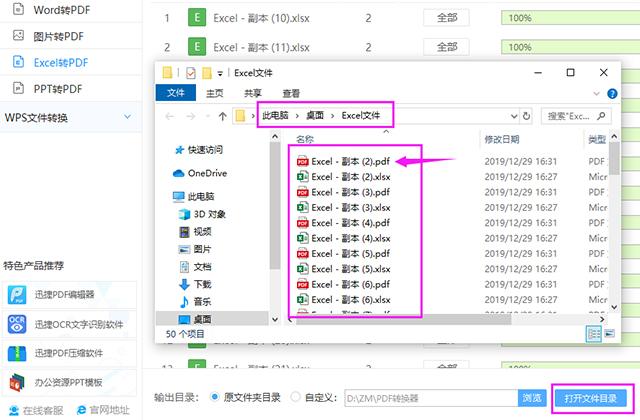This screenshot has width=640, height=420.
Task: Open 官网地址 website link
Action: point(103,410)
